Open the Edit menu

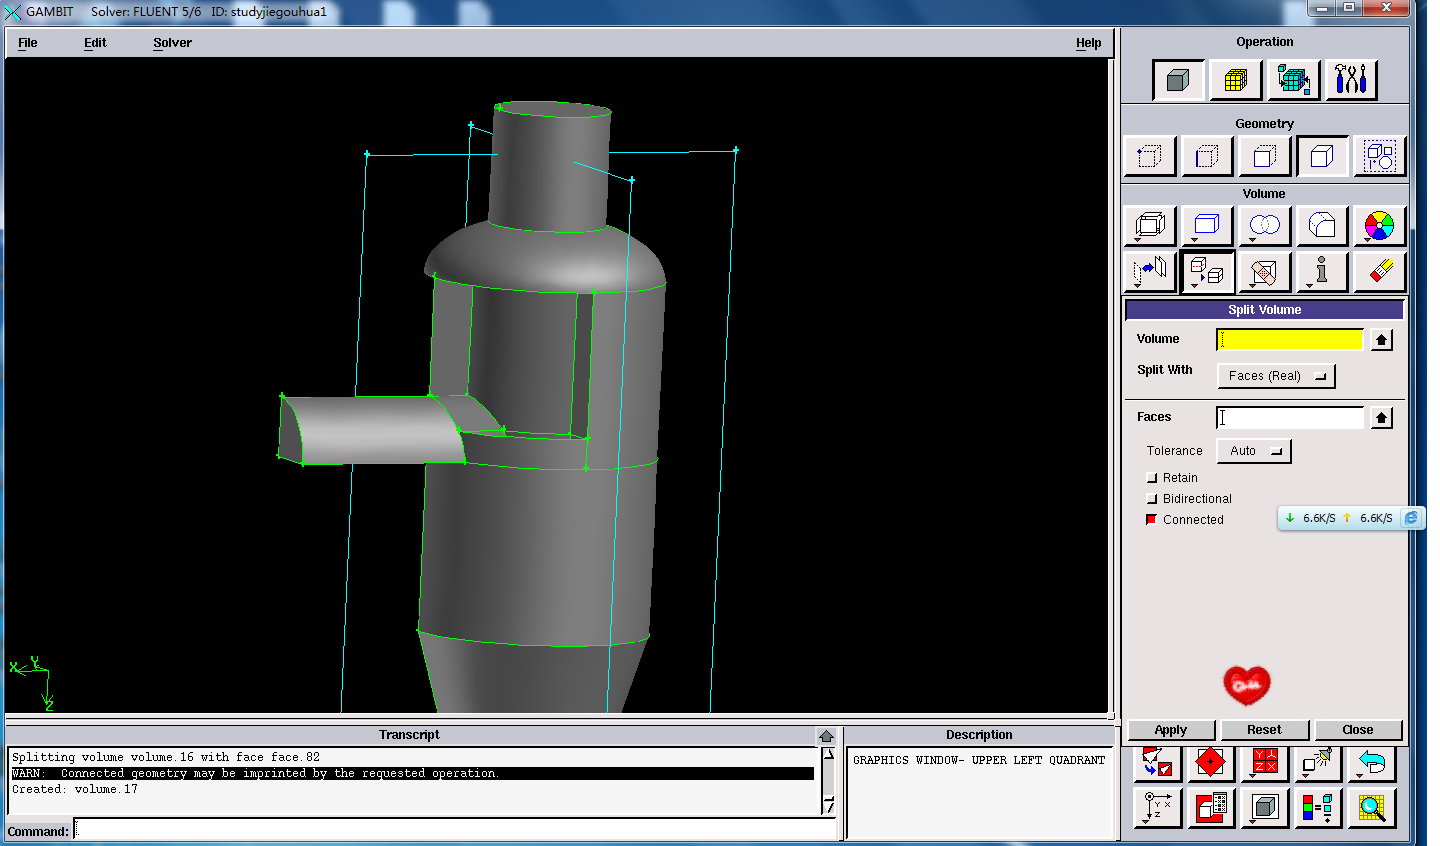[95, 43]
